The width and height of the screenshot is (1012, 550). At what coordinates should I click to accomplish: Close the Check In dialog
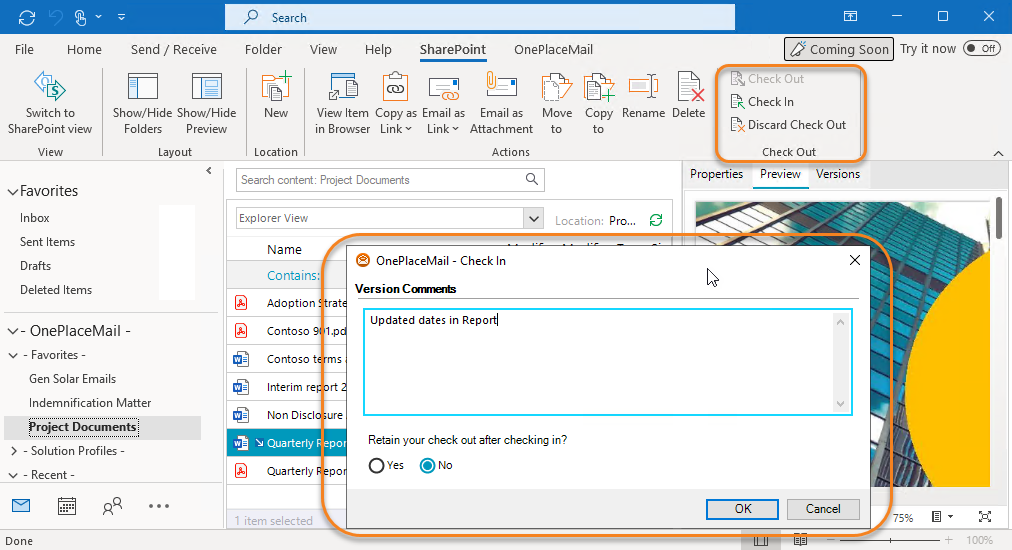point(855,260)
